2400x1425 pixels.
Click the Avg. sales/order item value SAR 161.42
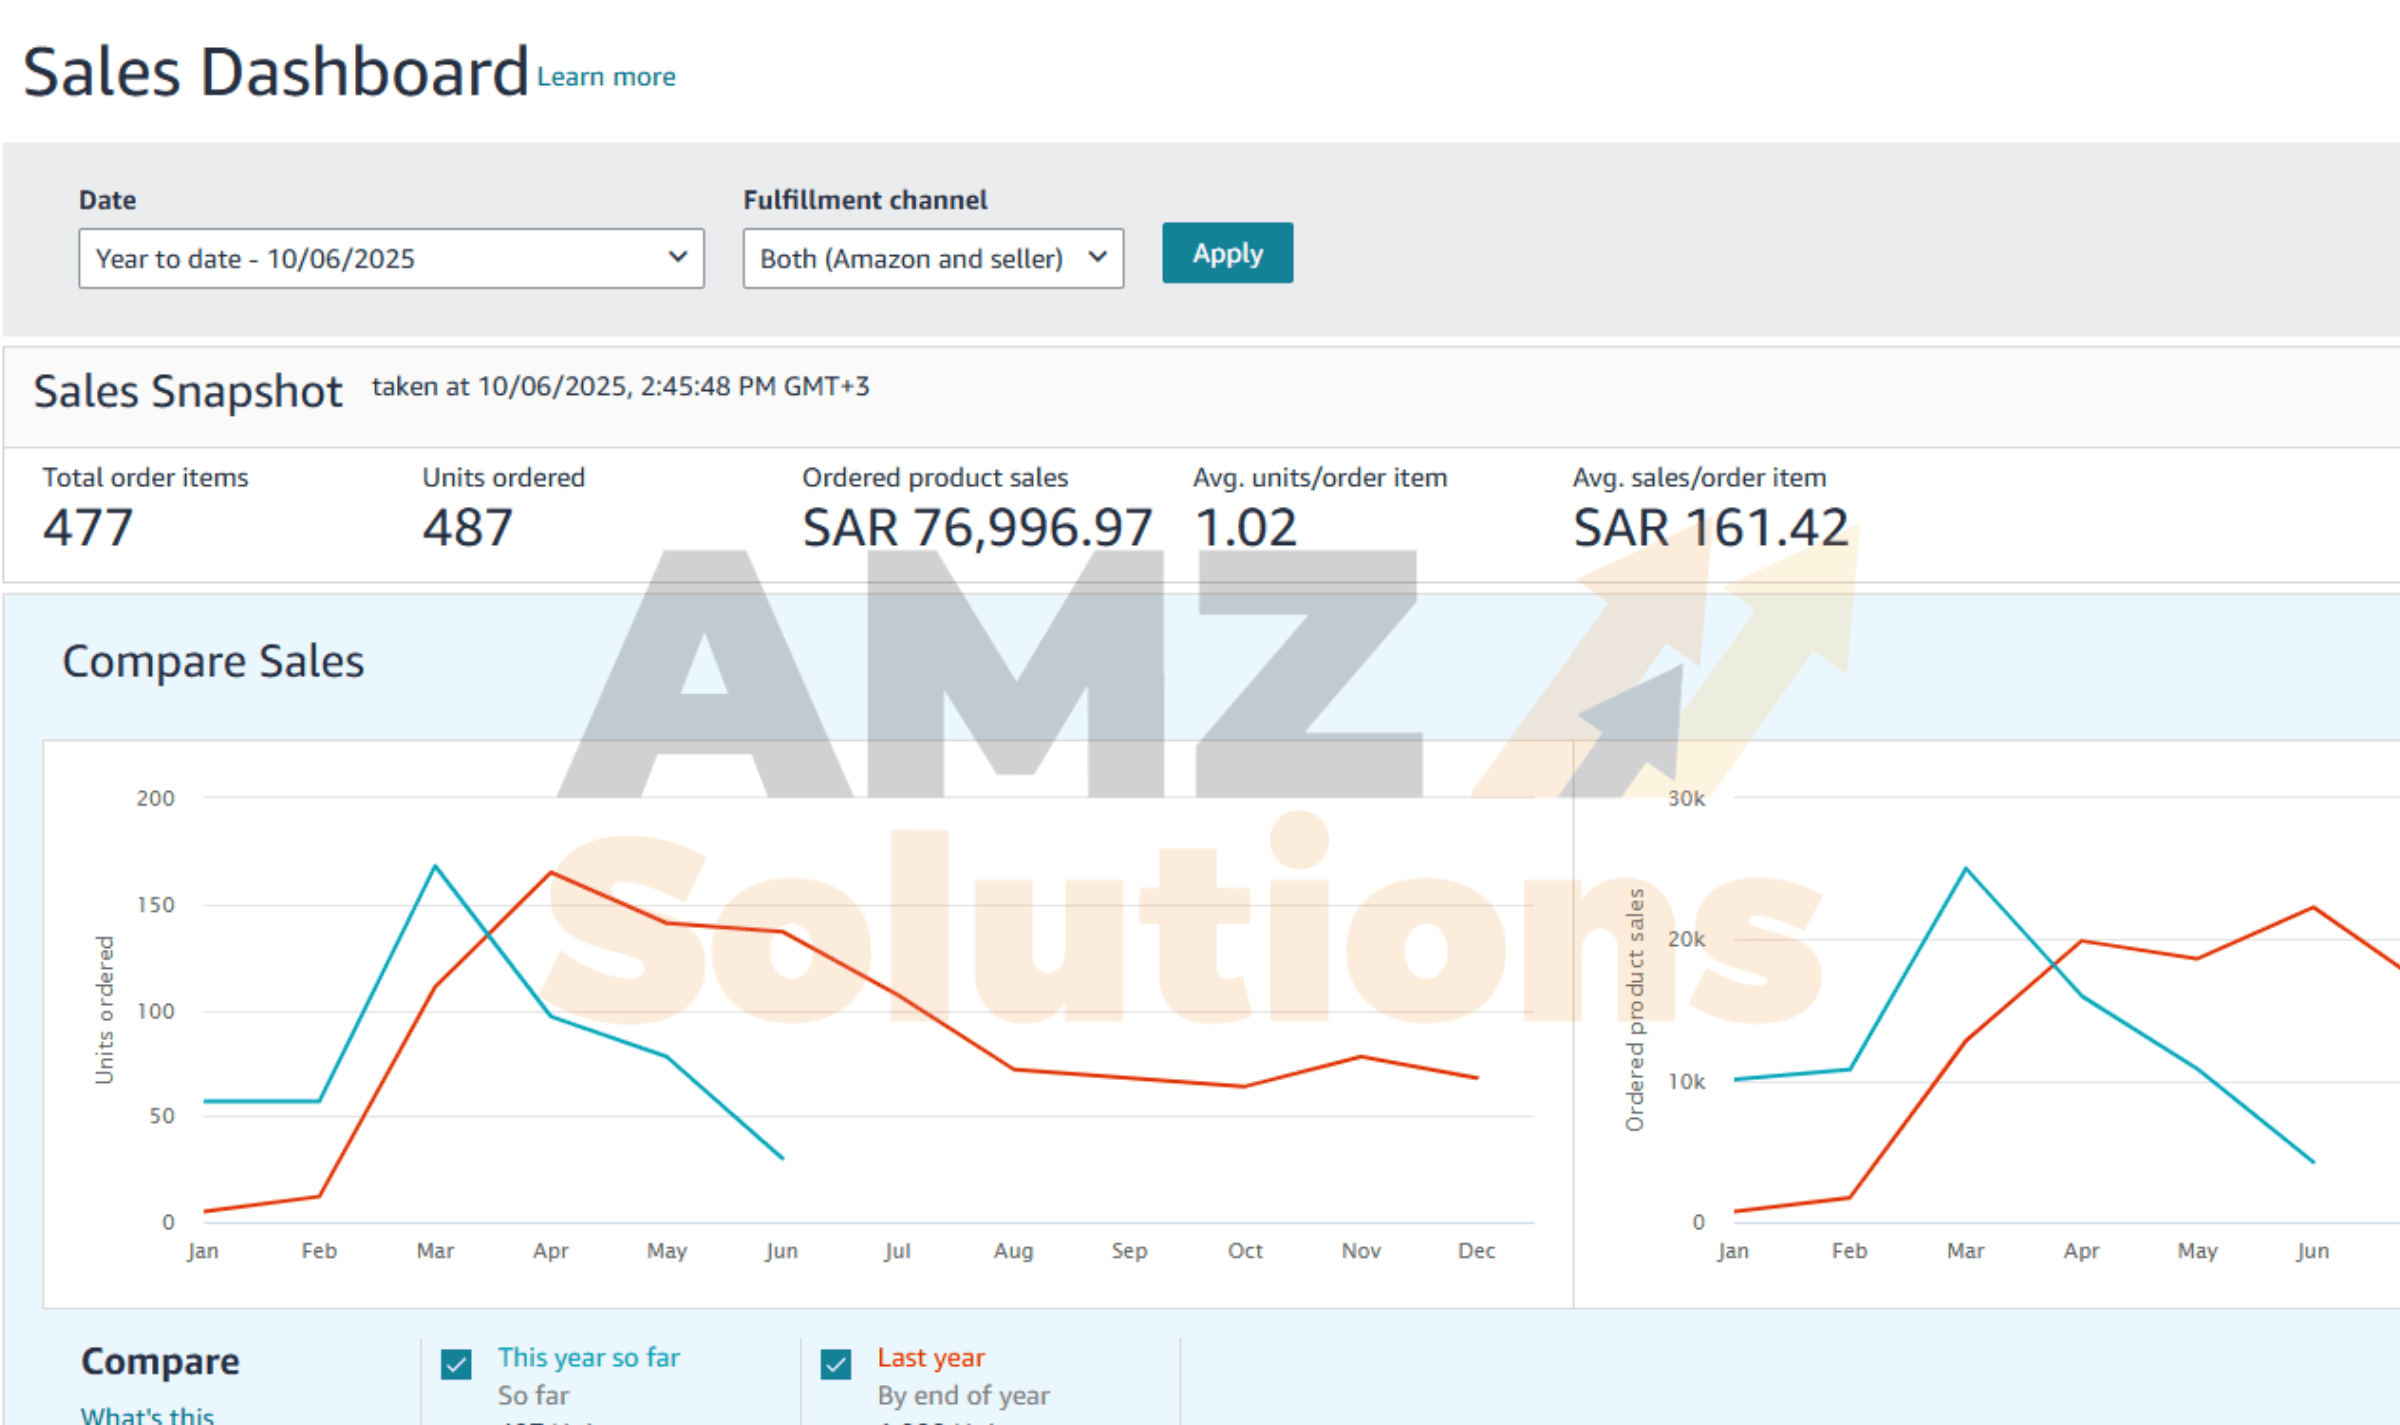(x=1710, y=527)
